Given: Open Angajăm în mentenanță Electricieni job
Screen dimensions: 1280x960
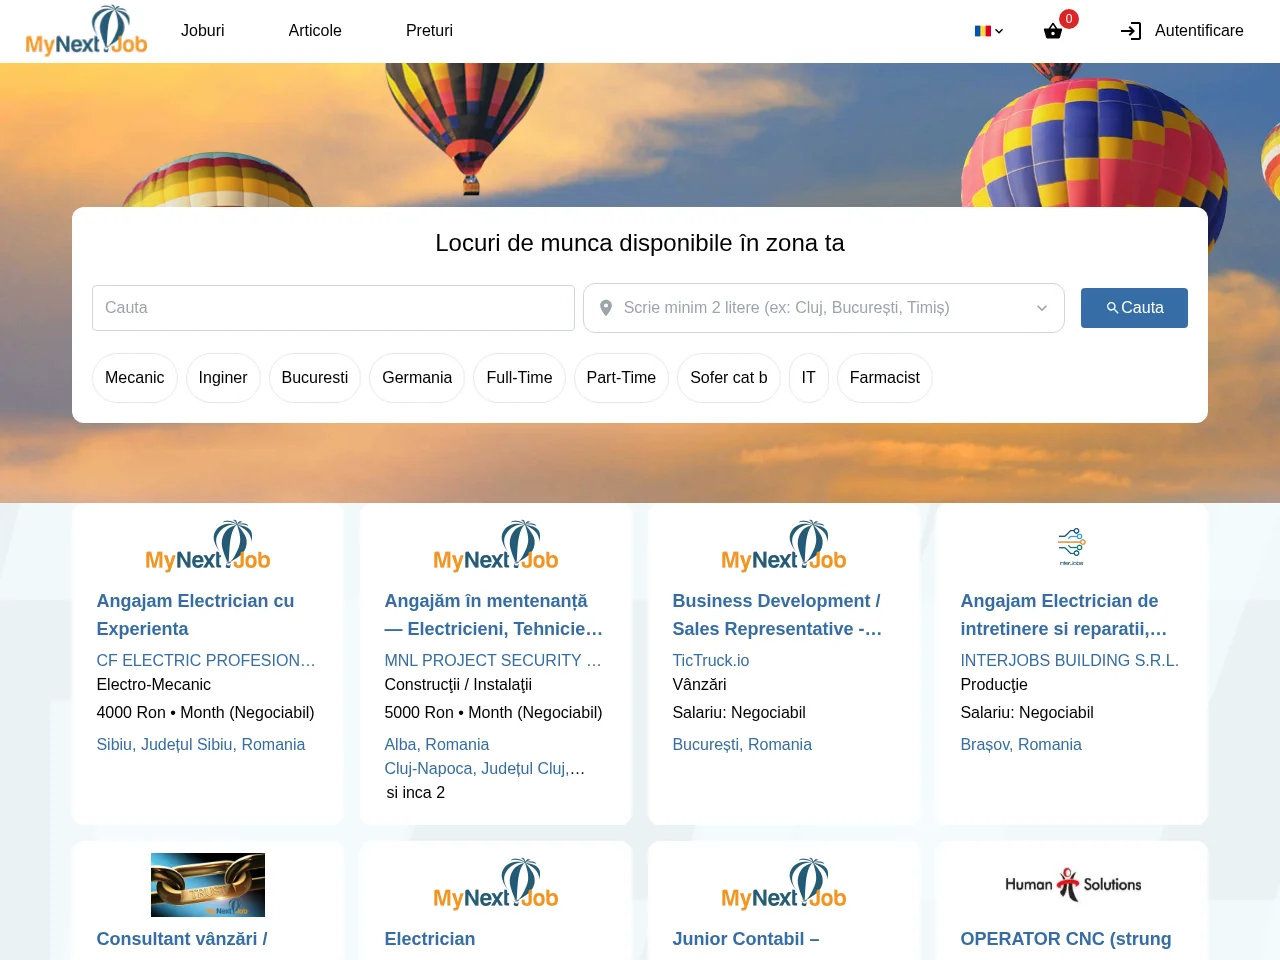Looking at the screenshot, I should 494,615.
